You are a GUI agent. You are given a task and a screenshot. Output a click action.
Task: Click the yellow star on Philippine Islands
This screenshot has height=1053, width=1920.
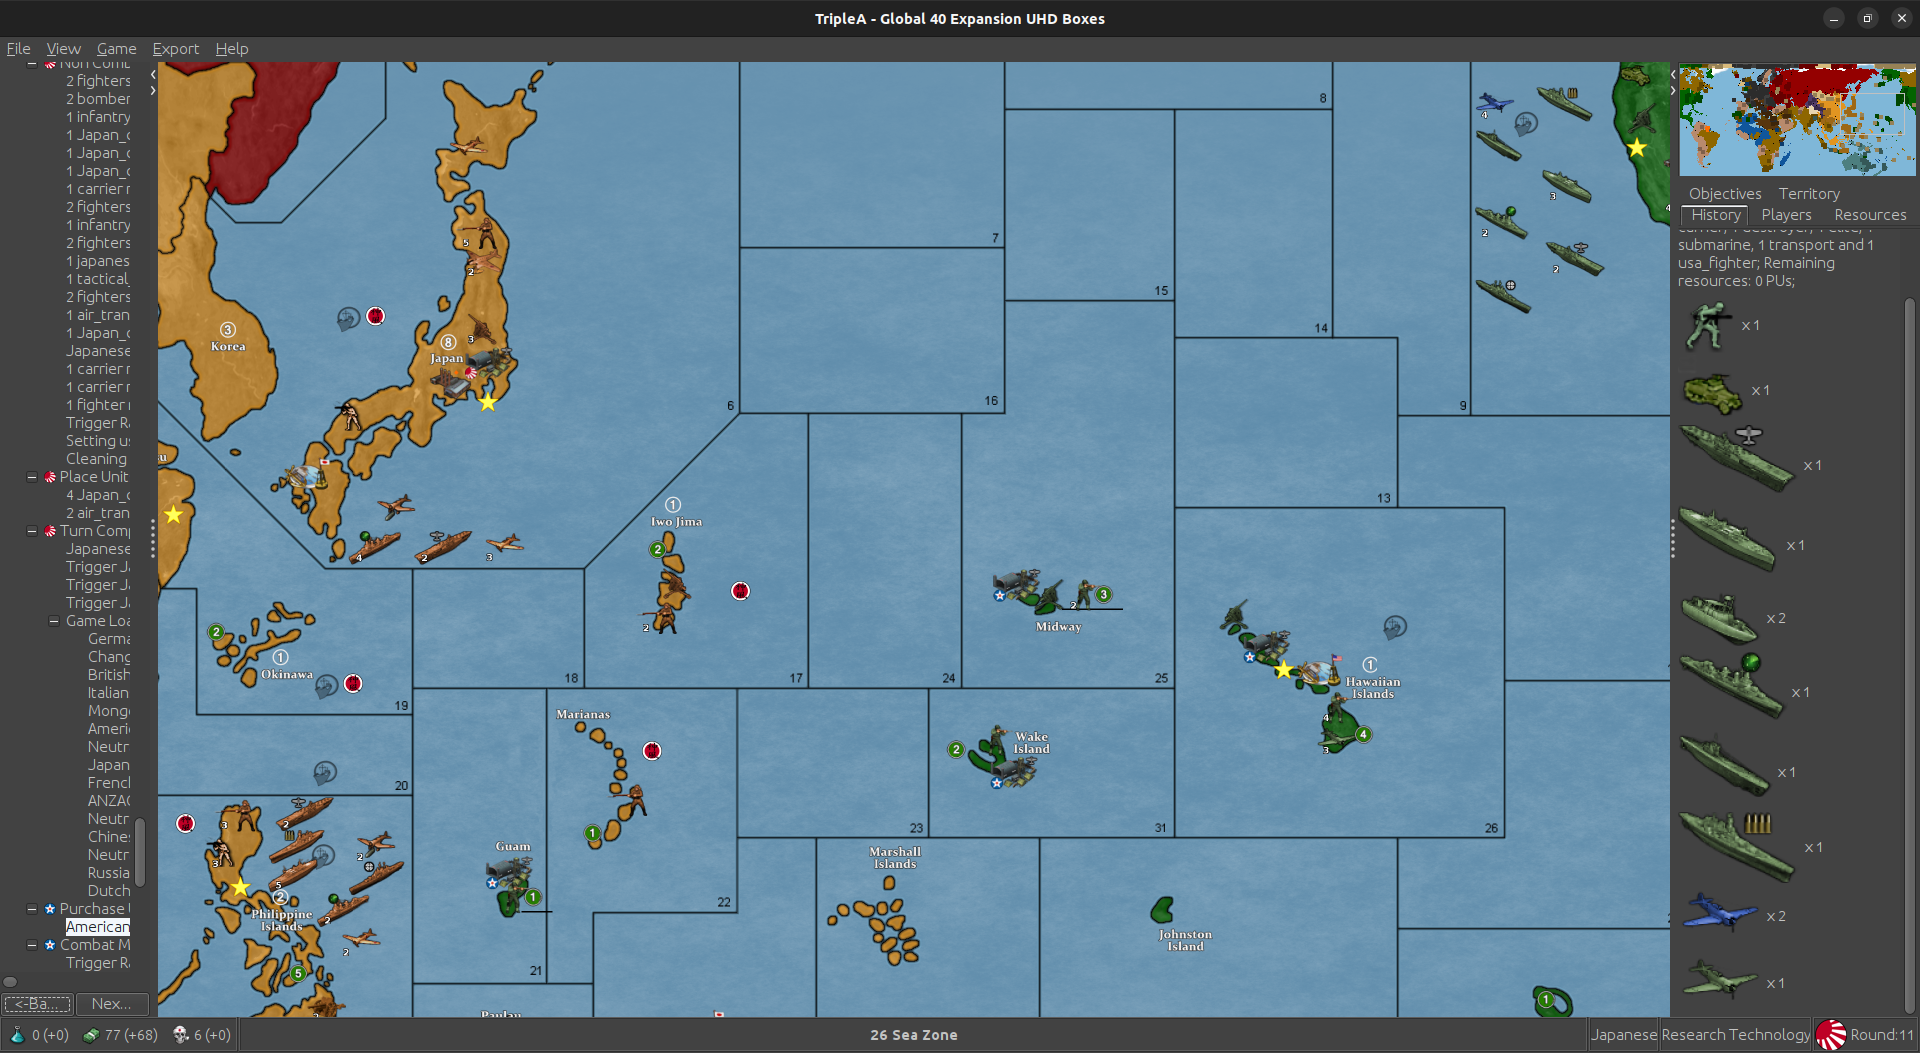click(240, 887)
